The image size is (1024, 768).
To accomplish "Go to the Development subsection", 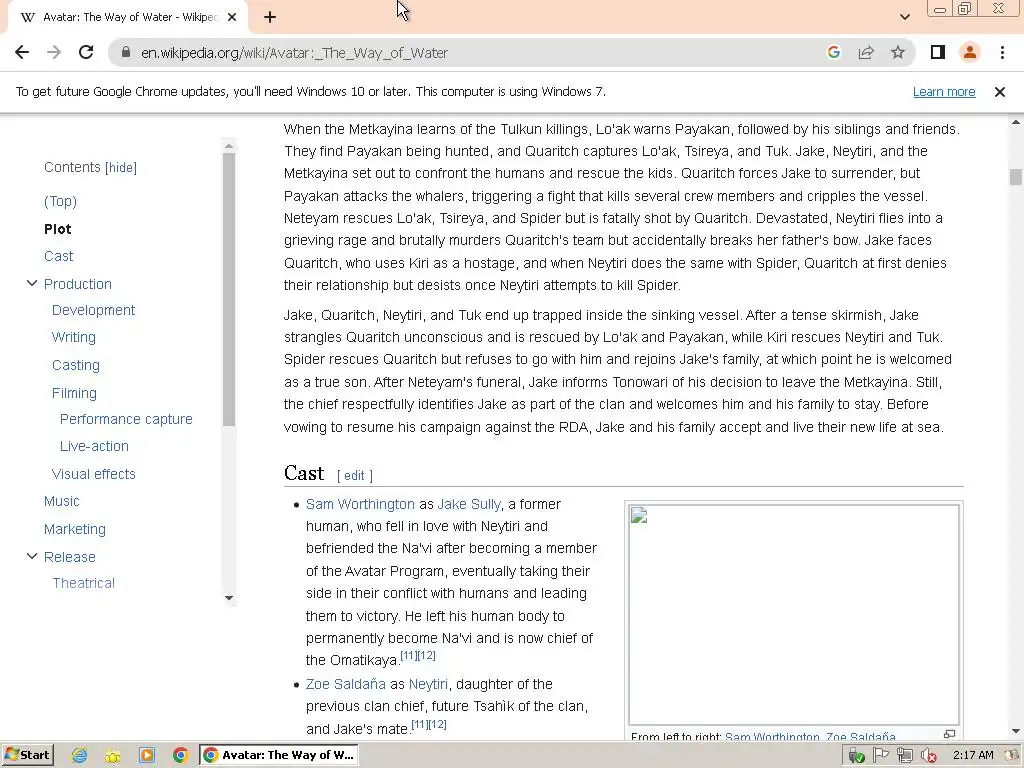I will click(93, 310).
